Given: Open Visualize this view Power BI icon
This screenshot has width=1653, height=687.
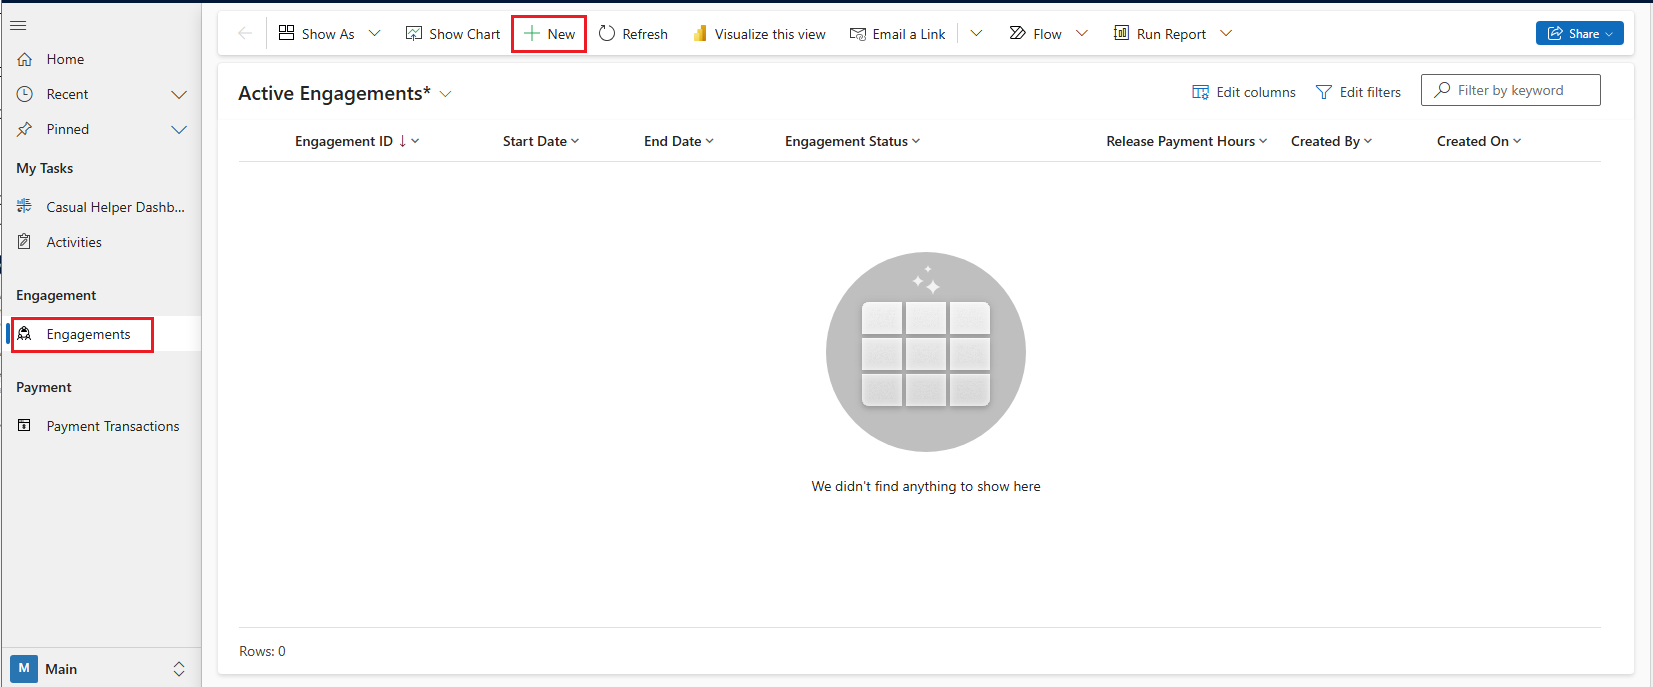Looking at the screenshot, I should [700, 33].
